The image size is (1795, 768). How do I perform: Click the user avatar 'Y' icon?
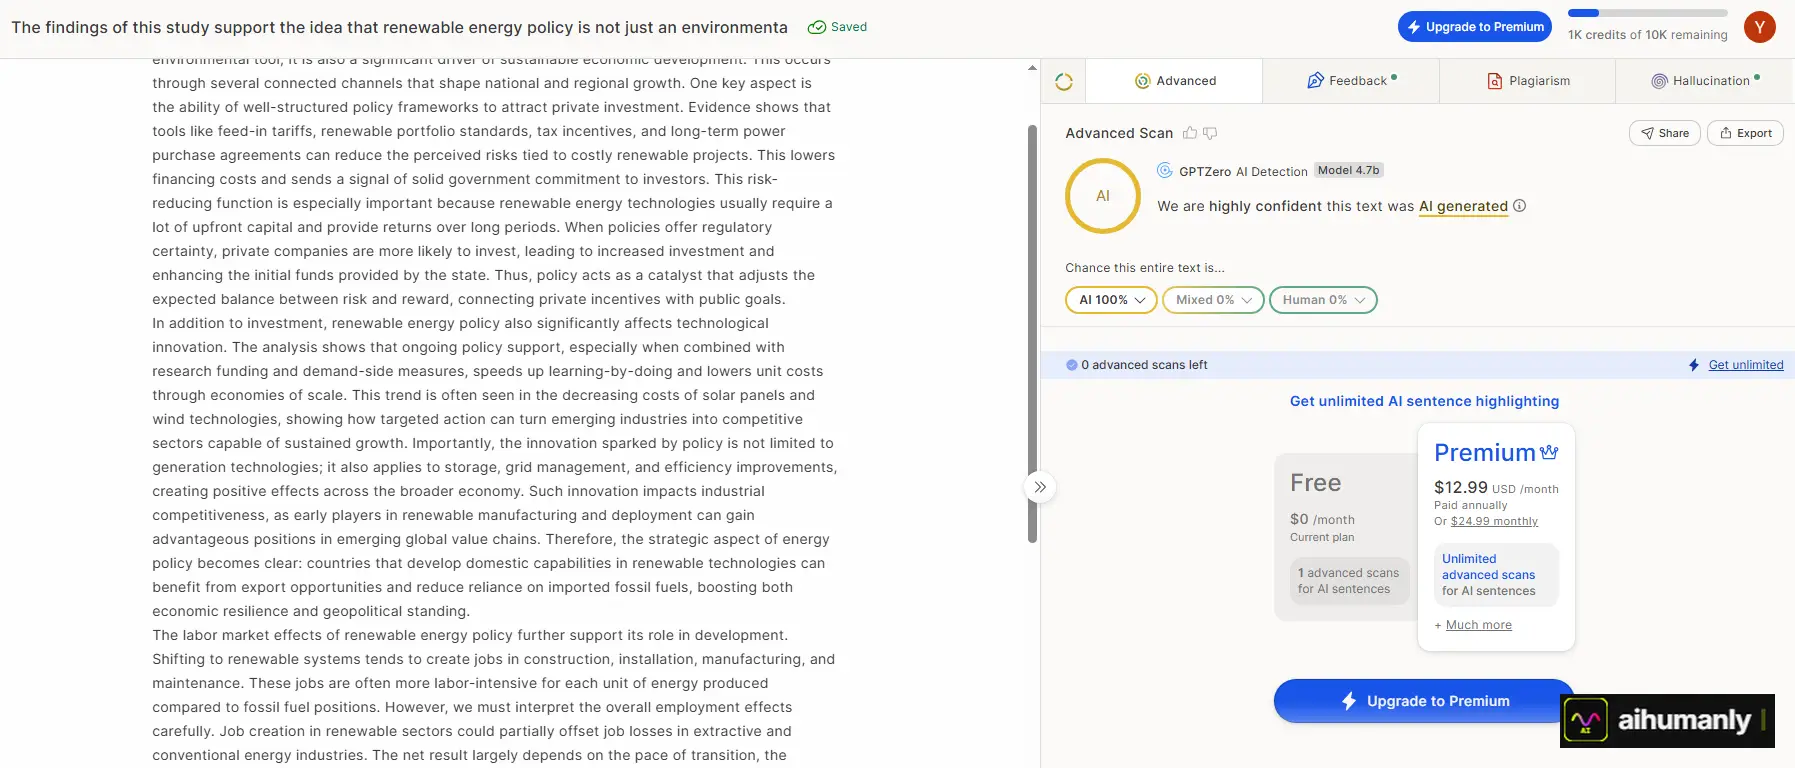tap(1760, 27)
